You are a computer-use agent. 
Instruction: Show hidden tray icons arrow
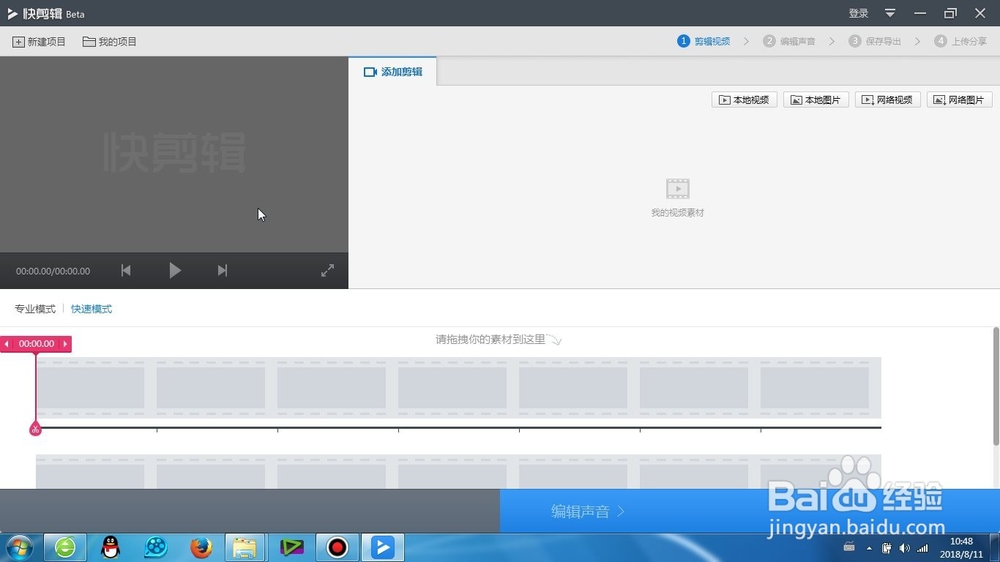click(x=869, y=548)
